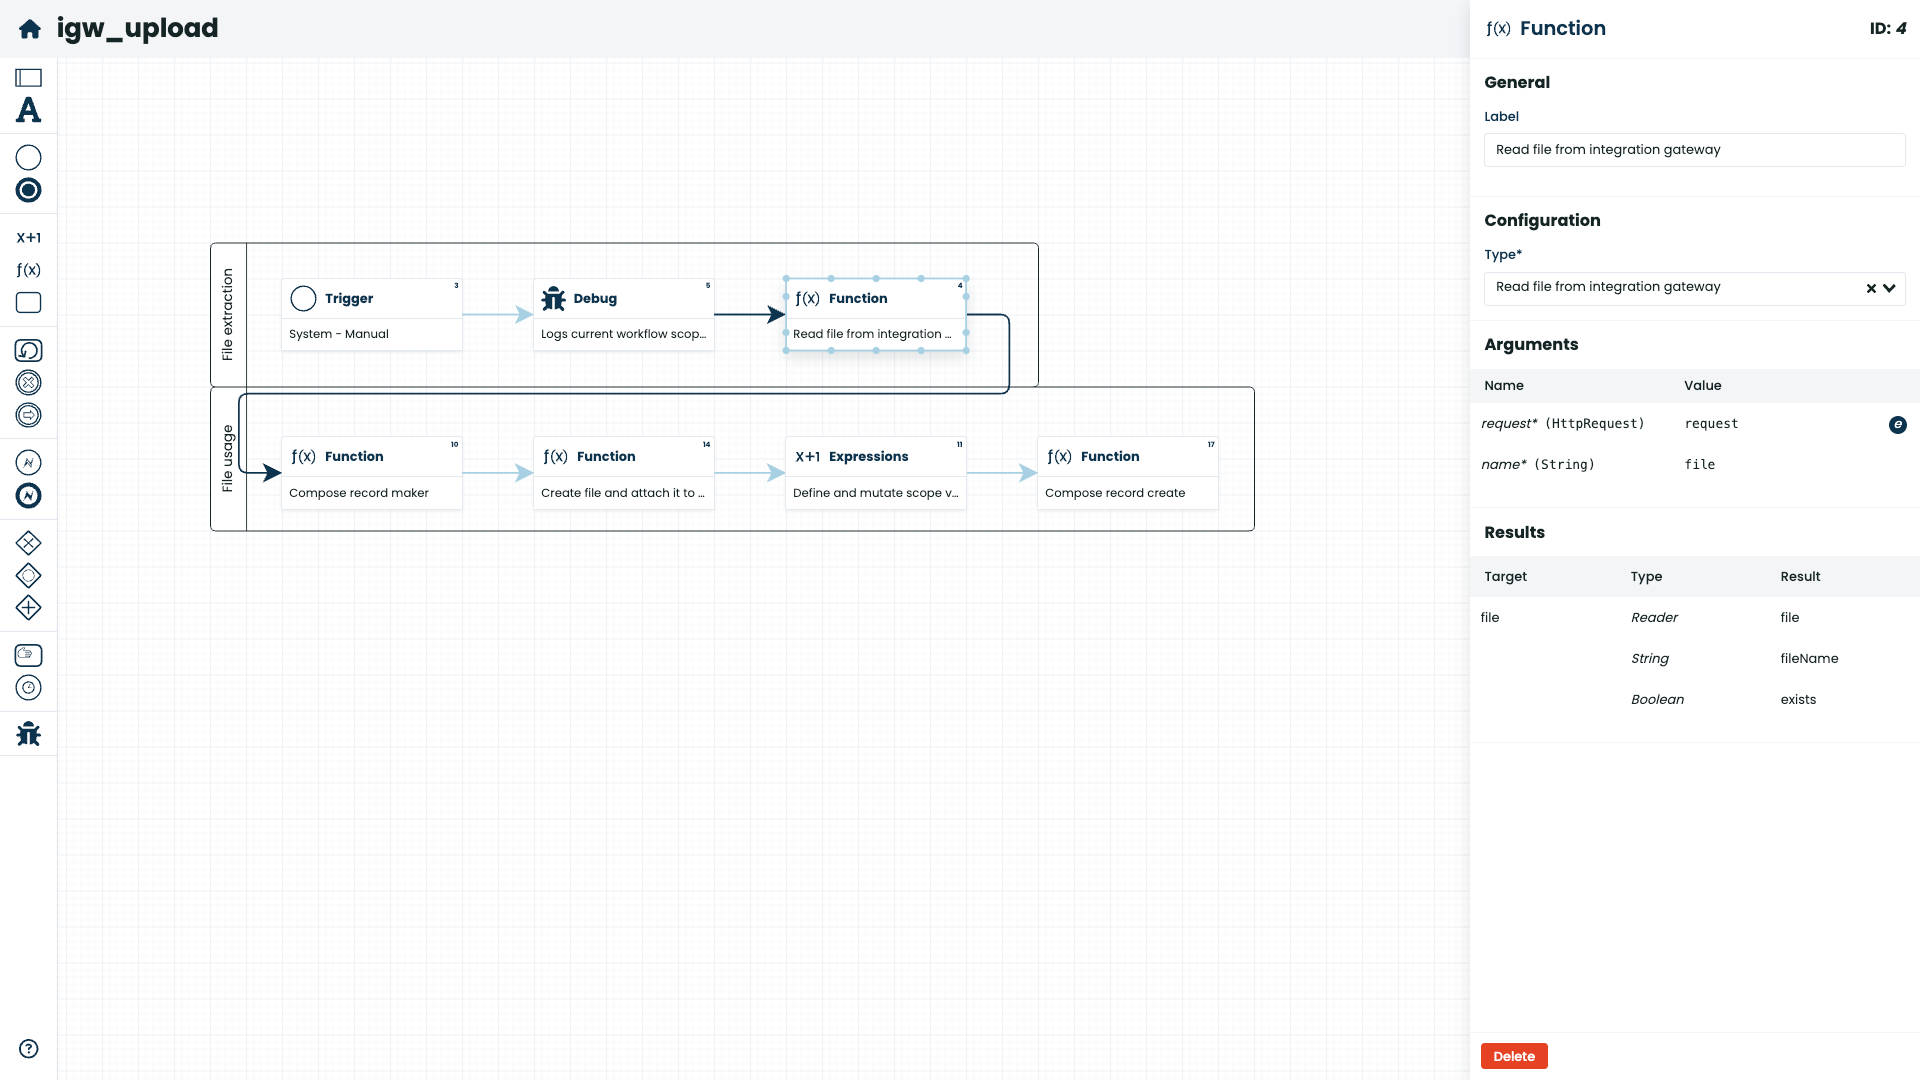Select the delay clock tool
The width and height of the screenshot is (1920, 1080).
28,688
